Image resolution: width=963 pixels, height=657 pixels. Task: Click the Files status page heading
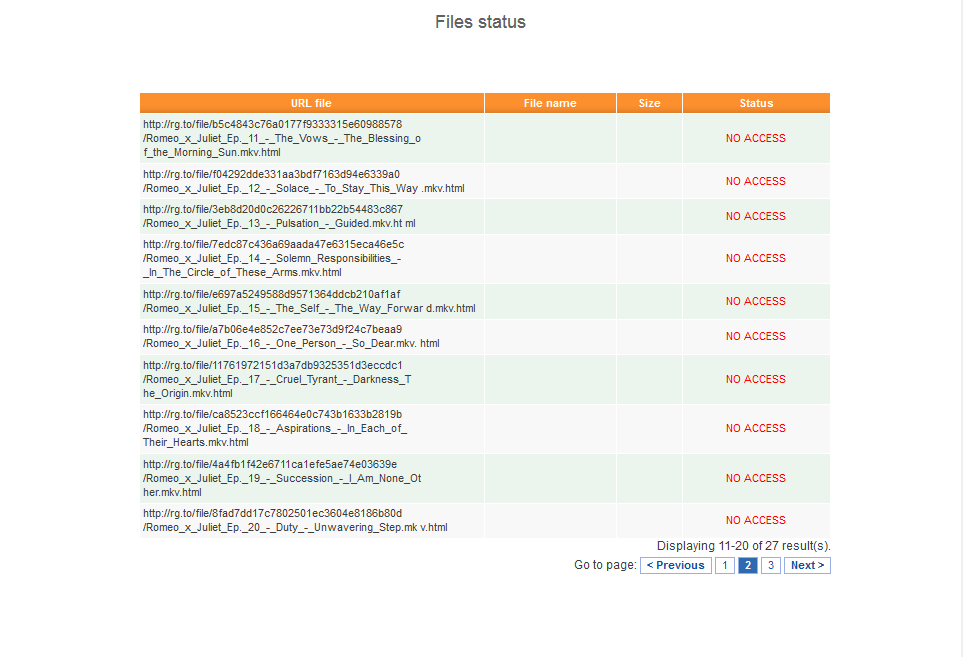tap(480, 22)
